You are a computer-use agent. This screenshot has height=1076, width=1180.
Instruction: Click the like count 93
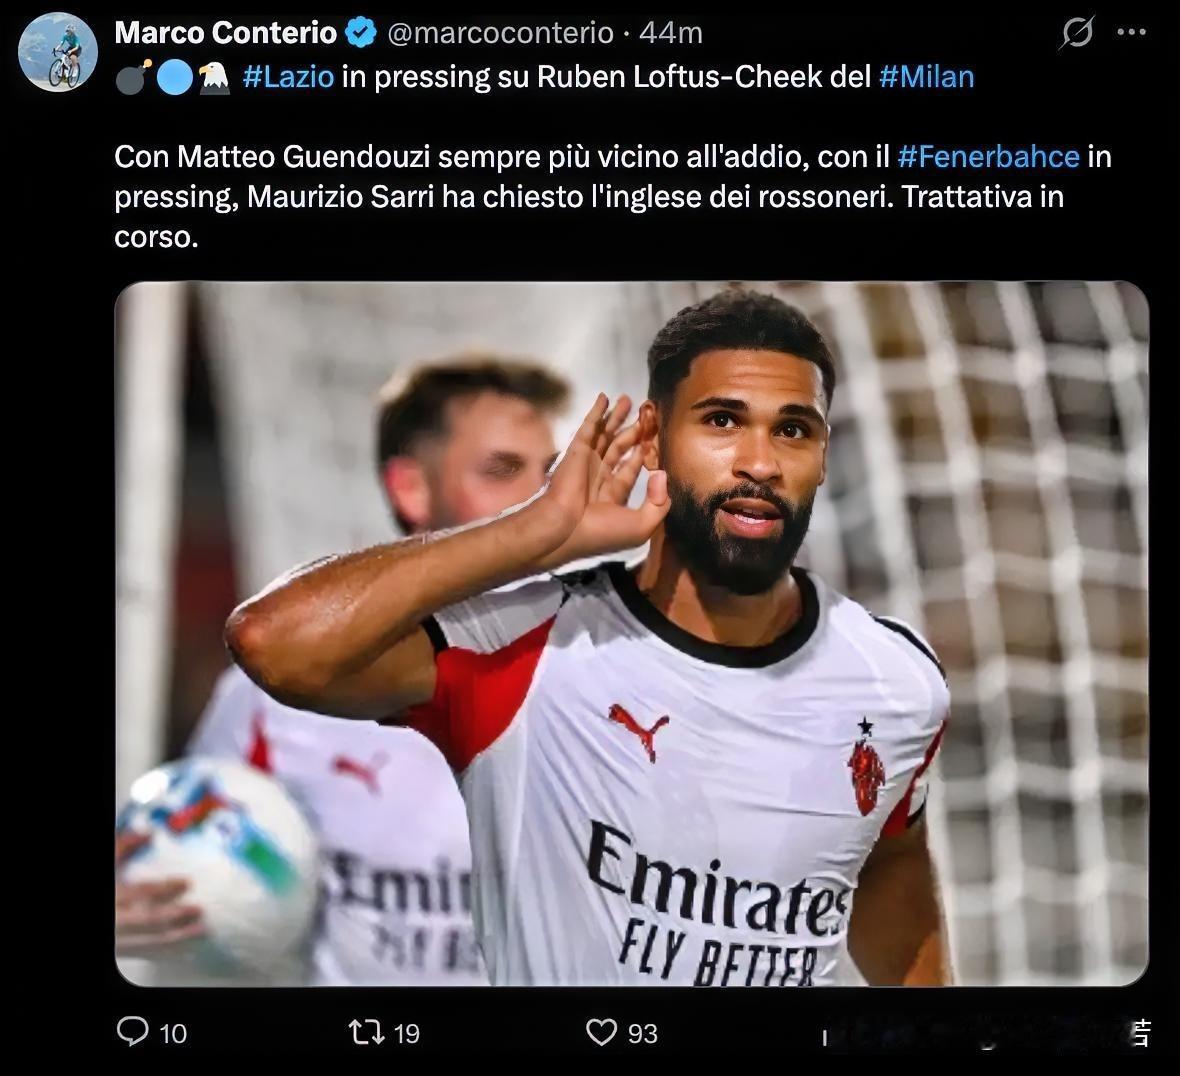(642, 1033)
